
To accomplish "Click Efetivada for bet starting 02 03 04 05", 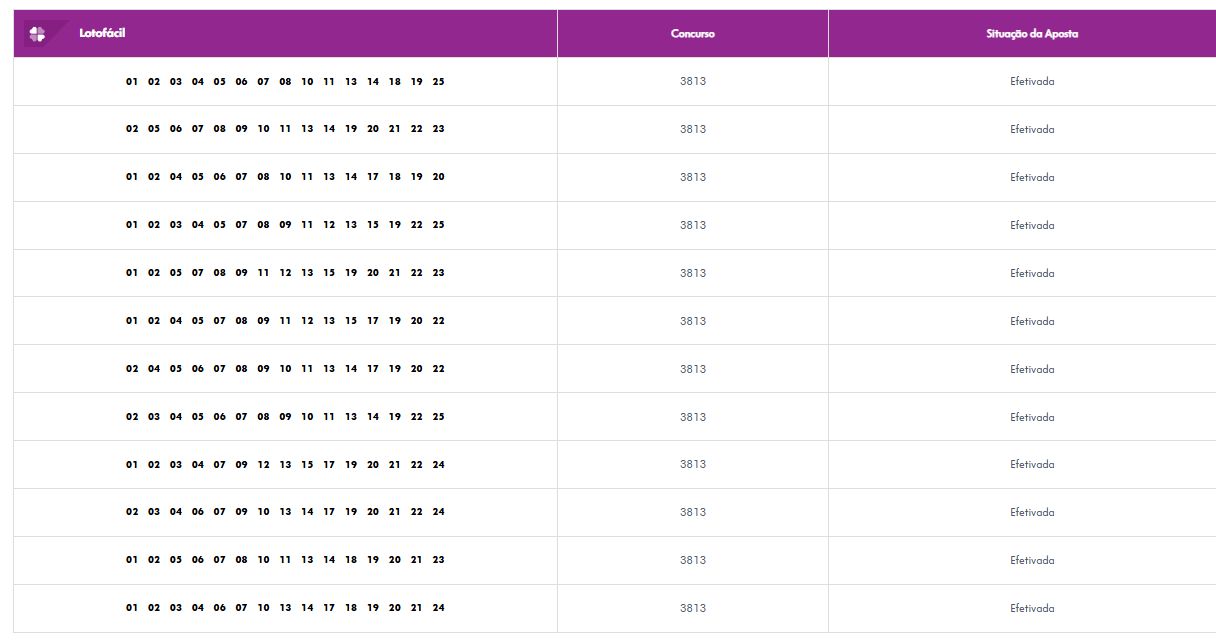I will [1032, 417].
